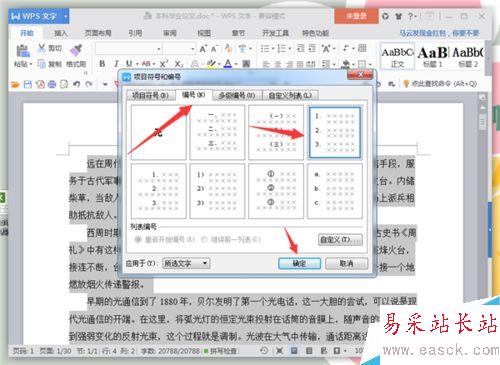
Task: Redo action with arrow icon
Action: pos(89,84)
